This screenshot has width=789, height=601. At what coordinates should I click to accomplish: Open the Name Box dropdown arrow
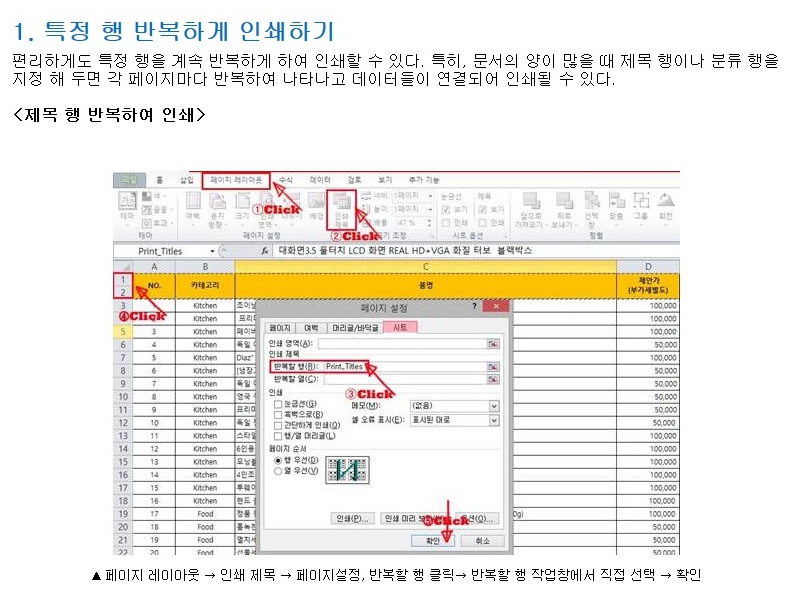coord(212,251)
